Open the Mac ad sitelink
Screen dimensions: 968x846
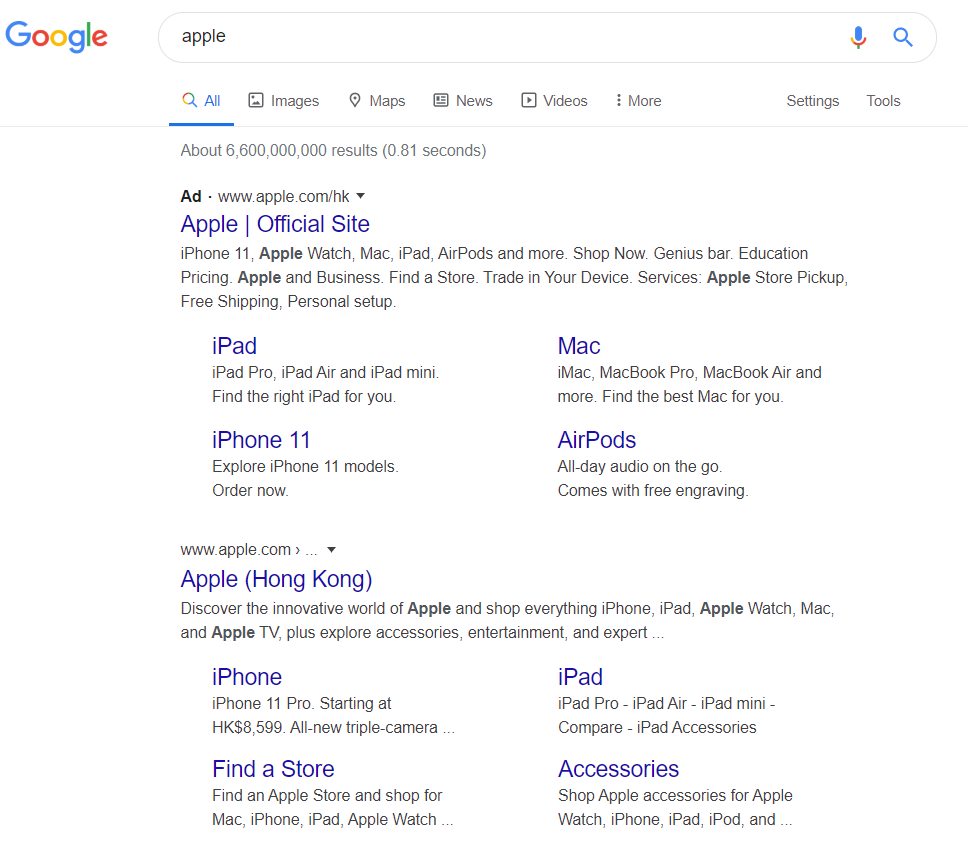tap(578, 346)
